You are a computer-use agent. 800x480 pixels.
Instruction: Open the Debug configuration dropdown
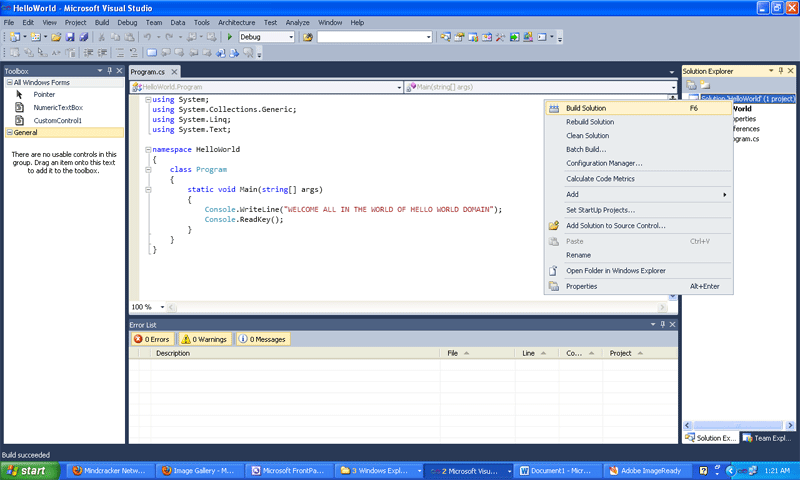290,37
